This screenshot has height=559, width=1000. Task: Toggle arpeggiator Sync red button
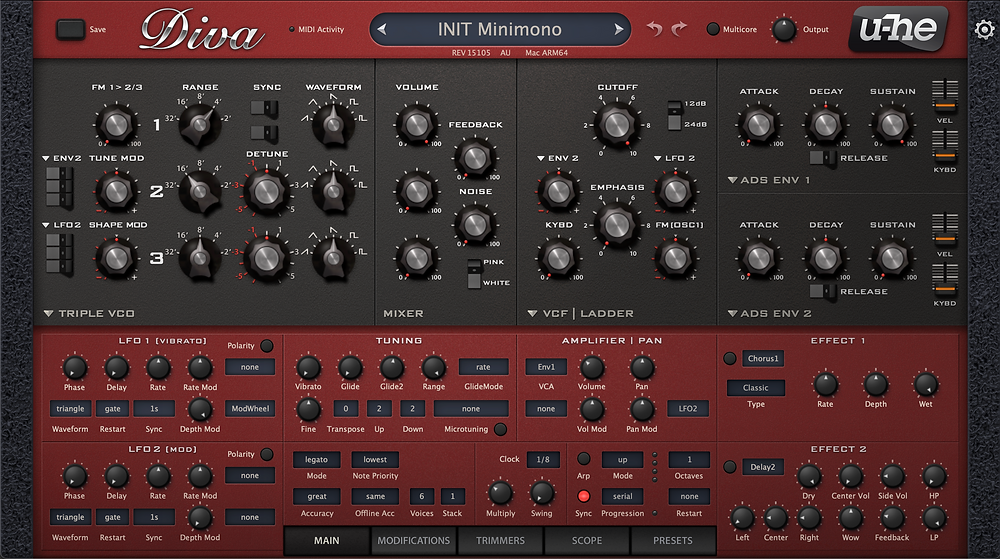583,496
